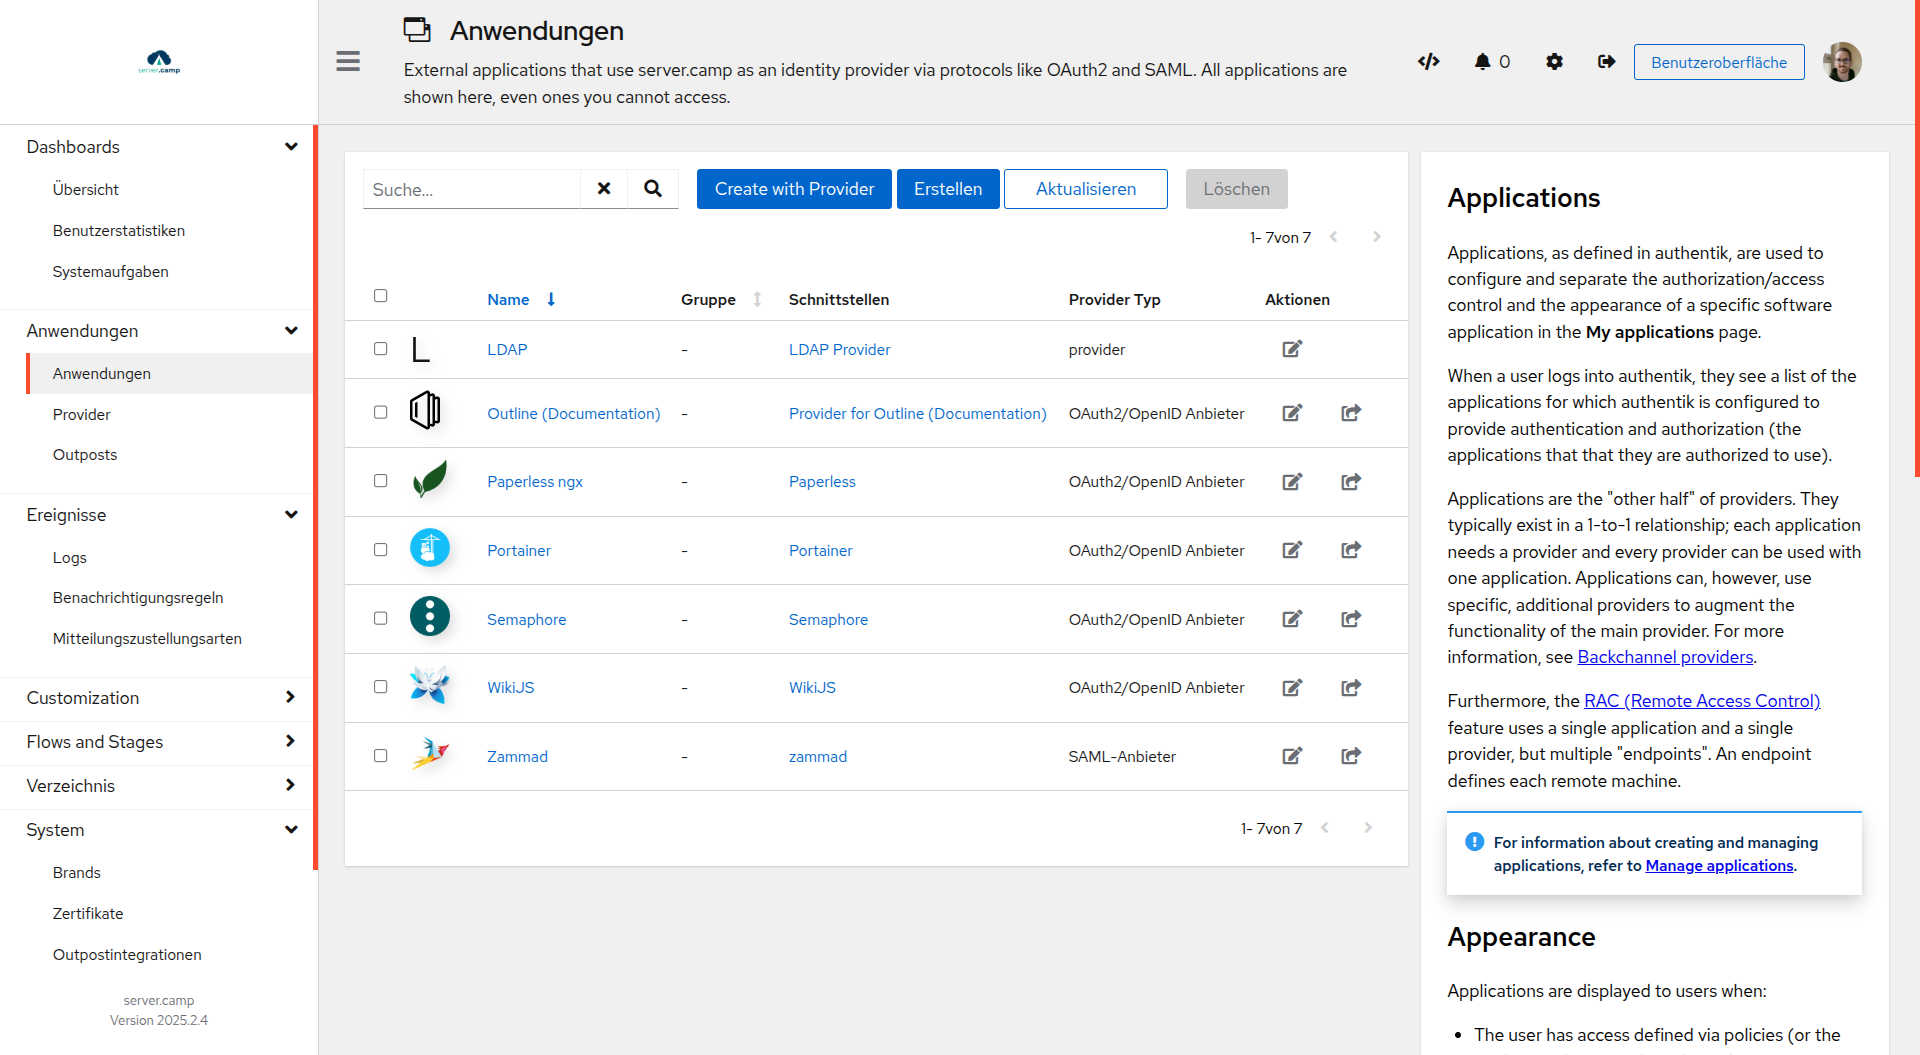Edit the Paperless ngx application
Screen dimensions: 1920x1055
[x=1292, y=482]
